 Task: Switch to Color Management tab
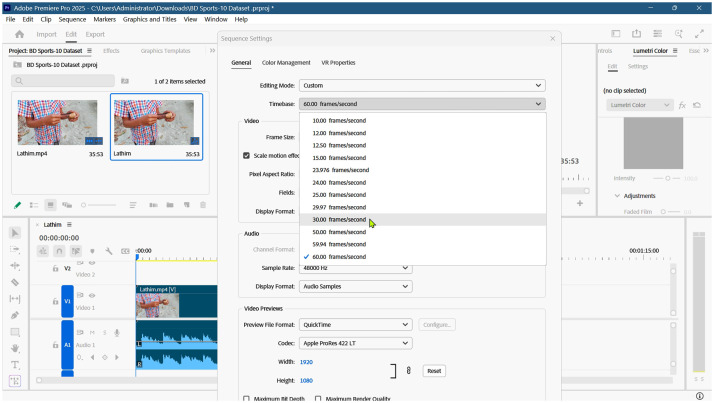click(x=286, y=63)
